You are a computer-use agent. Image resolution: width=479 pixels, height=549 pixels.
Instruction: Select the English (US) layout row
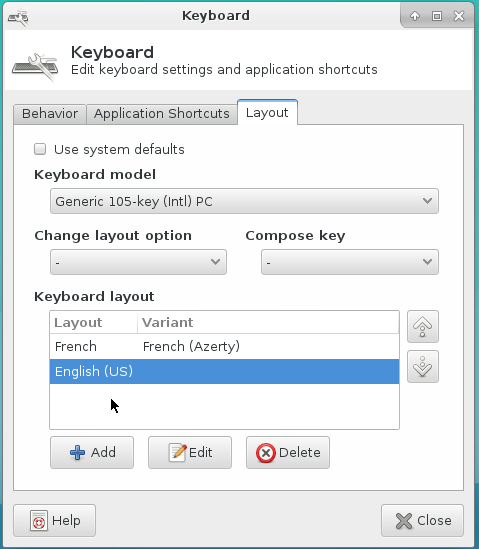click(x=224, y=371)
